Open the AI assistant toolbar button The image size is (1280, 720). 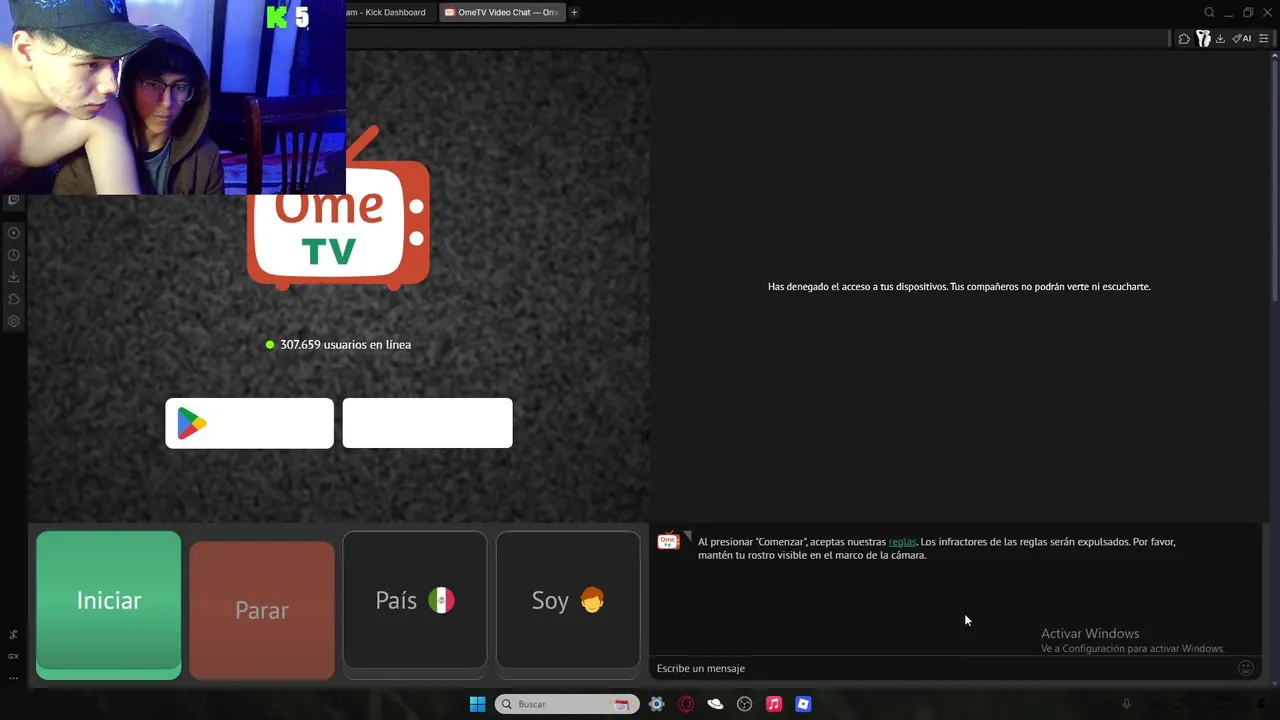tap(1242, 38)
